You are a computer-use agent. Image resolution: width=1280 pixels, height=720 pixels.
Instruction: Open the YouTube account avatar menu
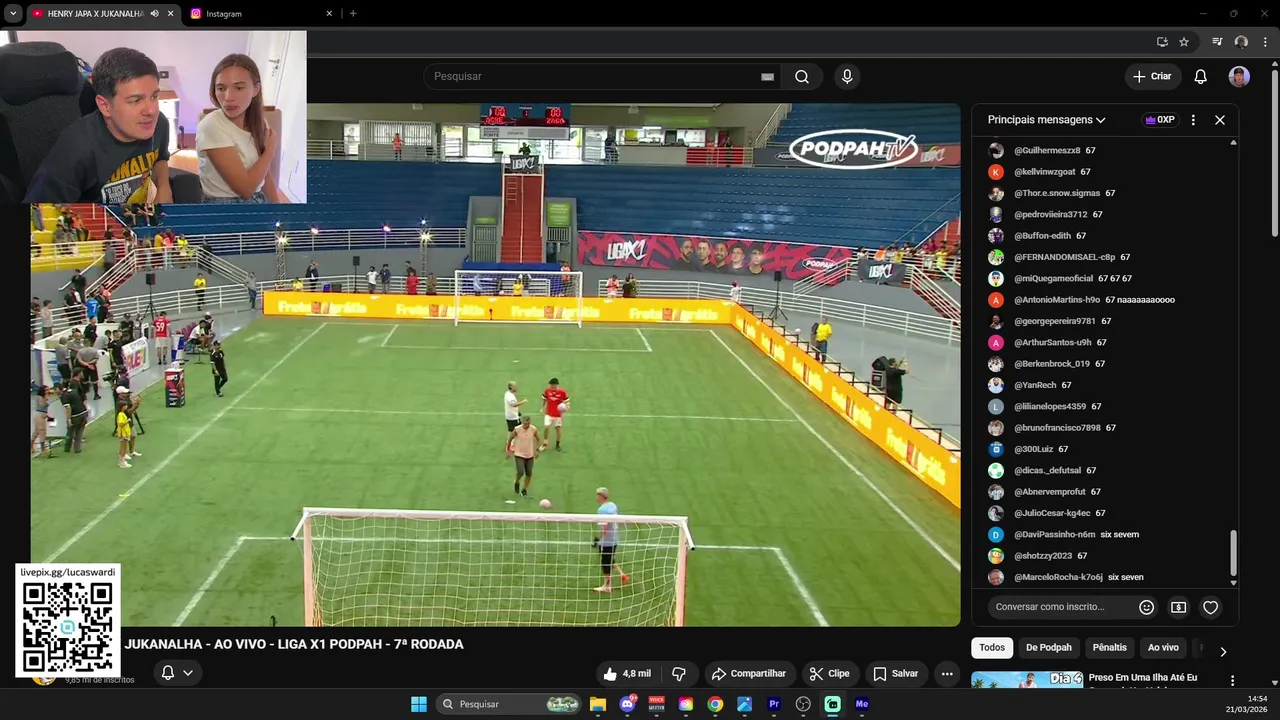pyautogui.click(x=1239, y=77)
